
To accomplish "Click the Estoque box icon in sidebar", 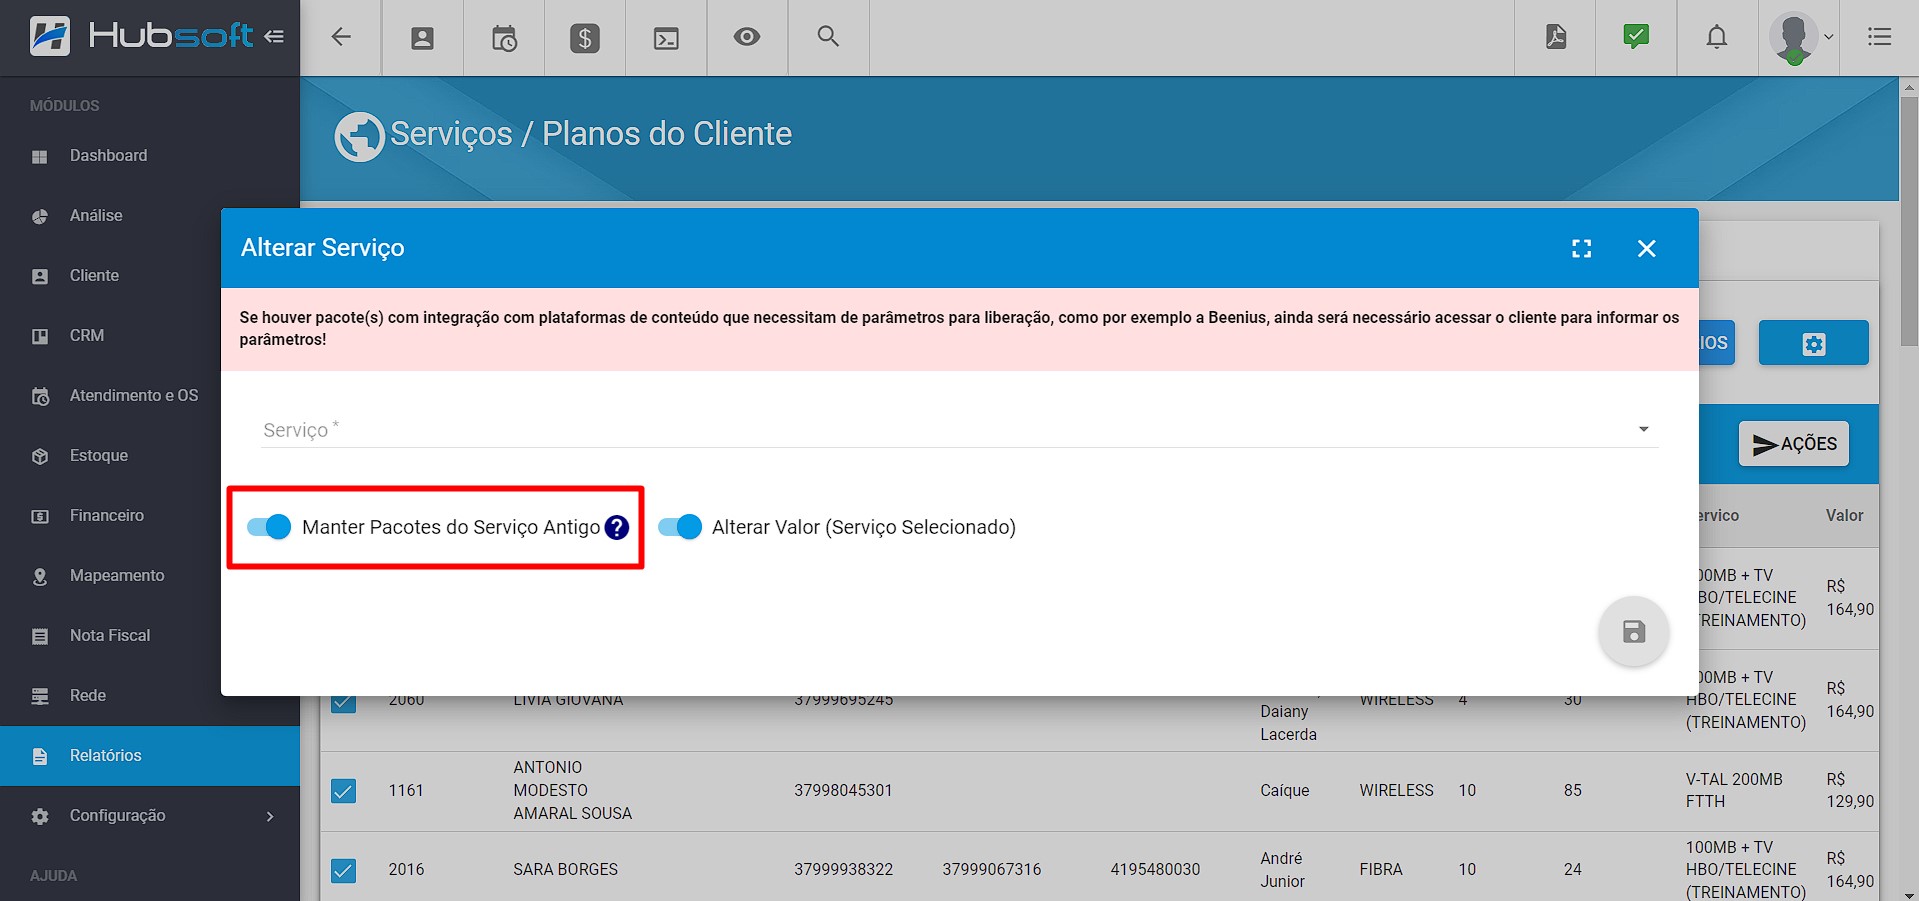I will click(x=40, y=457).
